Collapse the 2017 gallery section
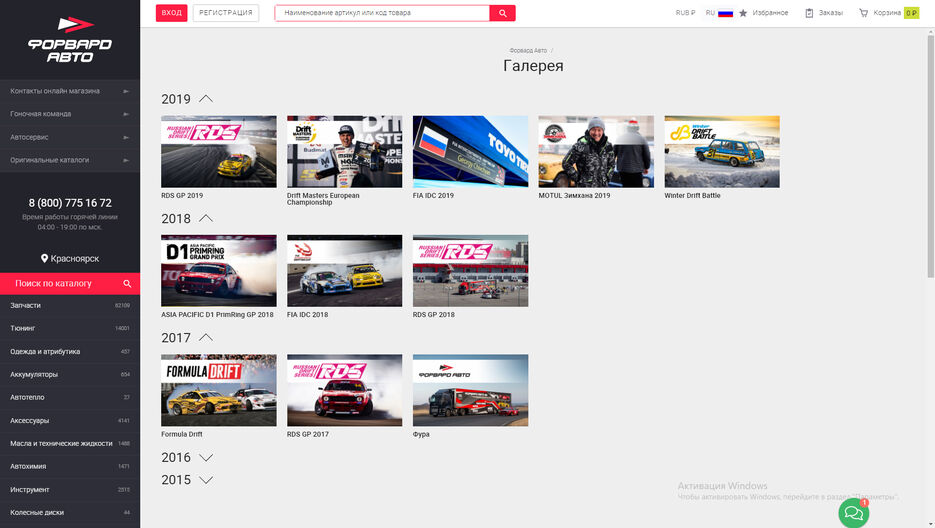This screenshot has height=528, width=935. pos(206,338)
